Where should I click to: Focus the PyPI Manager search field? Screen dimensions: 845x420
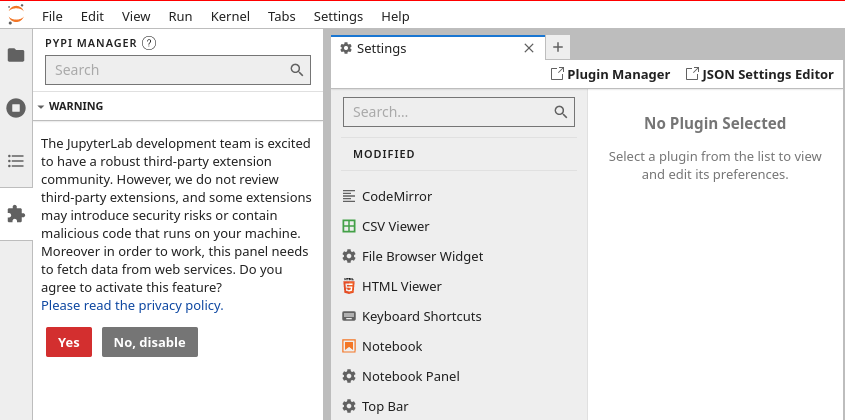(x=178, y=70)
